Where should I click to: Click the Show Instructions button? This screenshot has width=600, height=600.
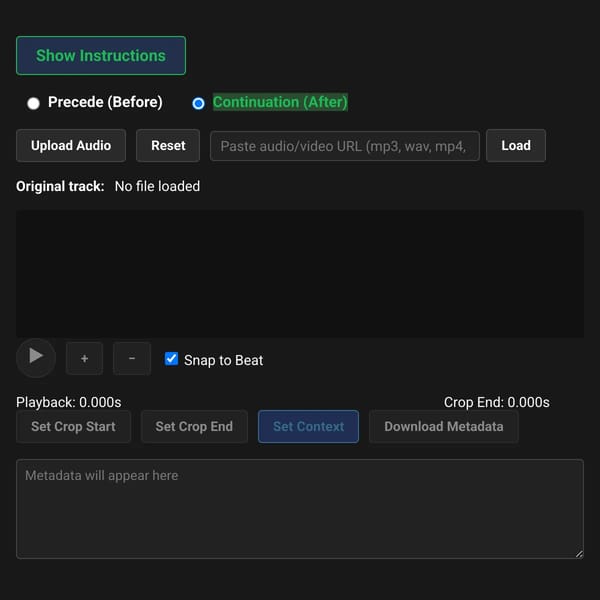(101, 55)
